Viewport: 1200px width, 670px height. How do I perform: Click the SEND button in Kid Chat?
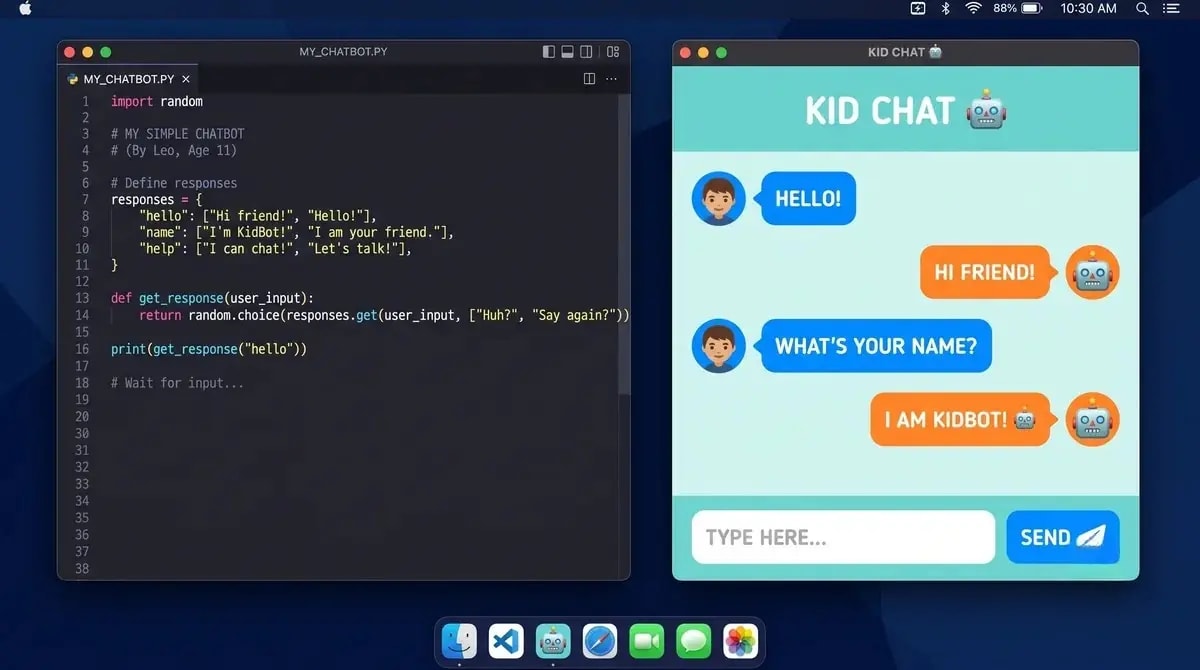pyautogui.click(x=1063, y=537)
